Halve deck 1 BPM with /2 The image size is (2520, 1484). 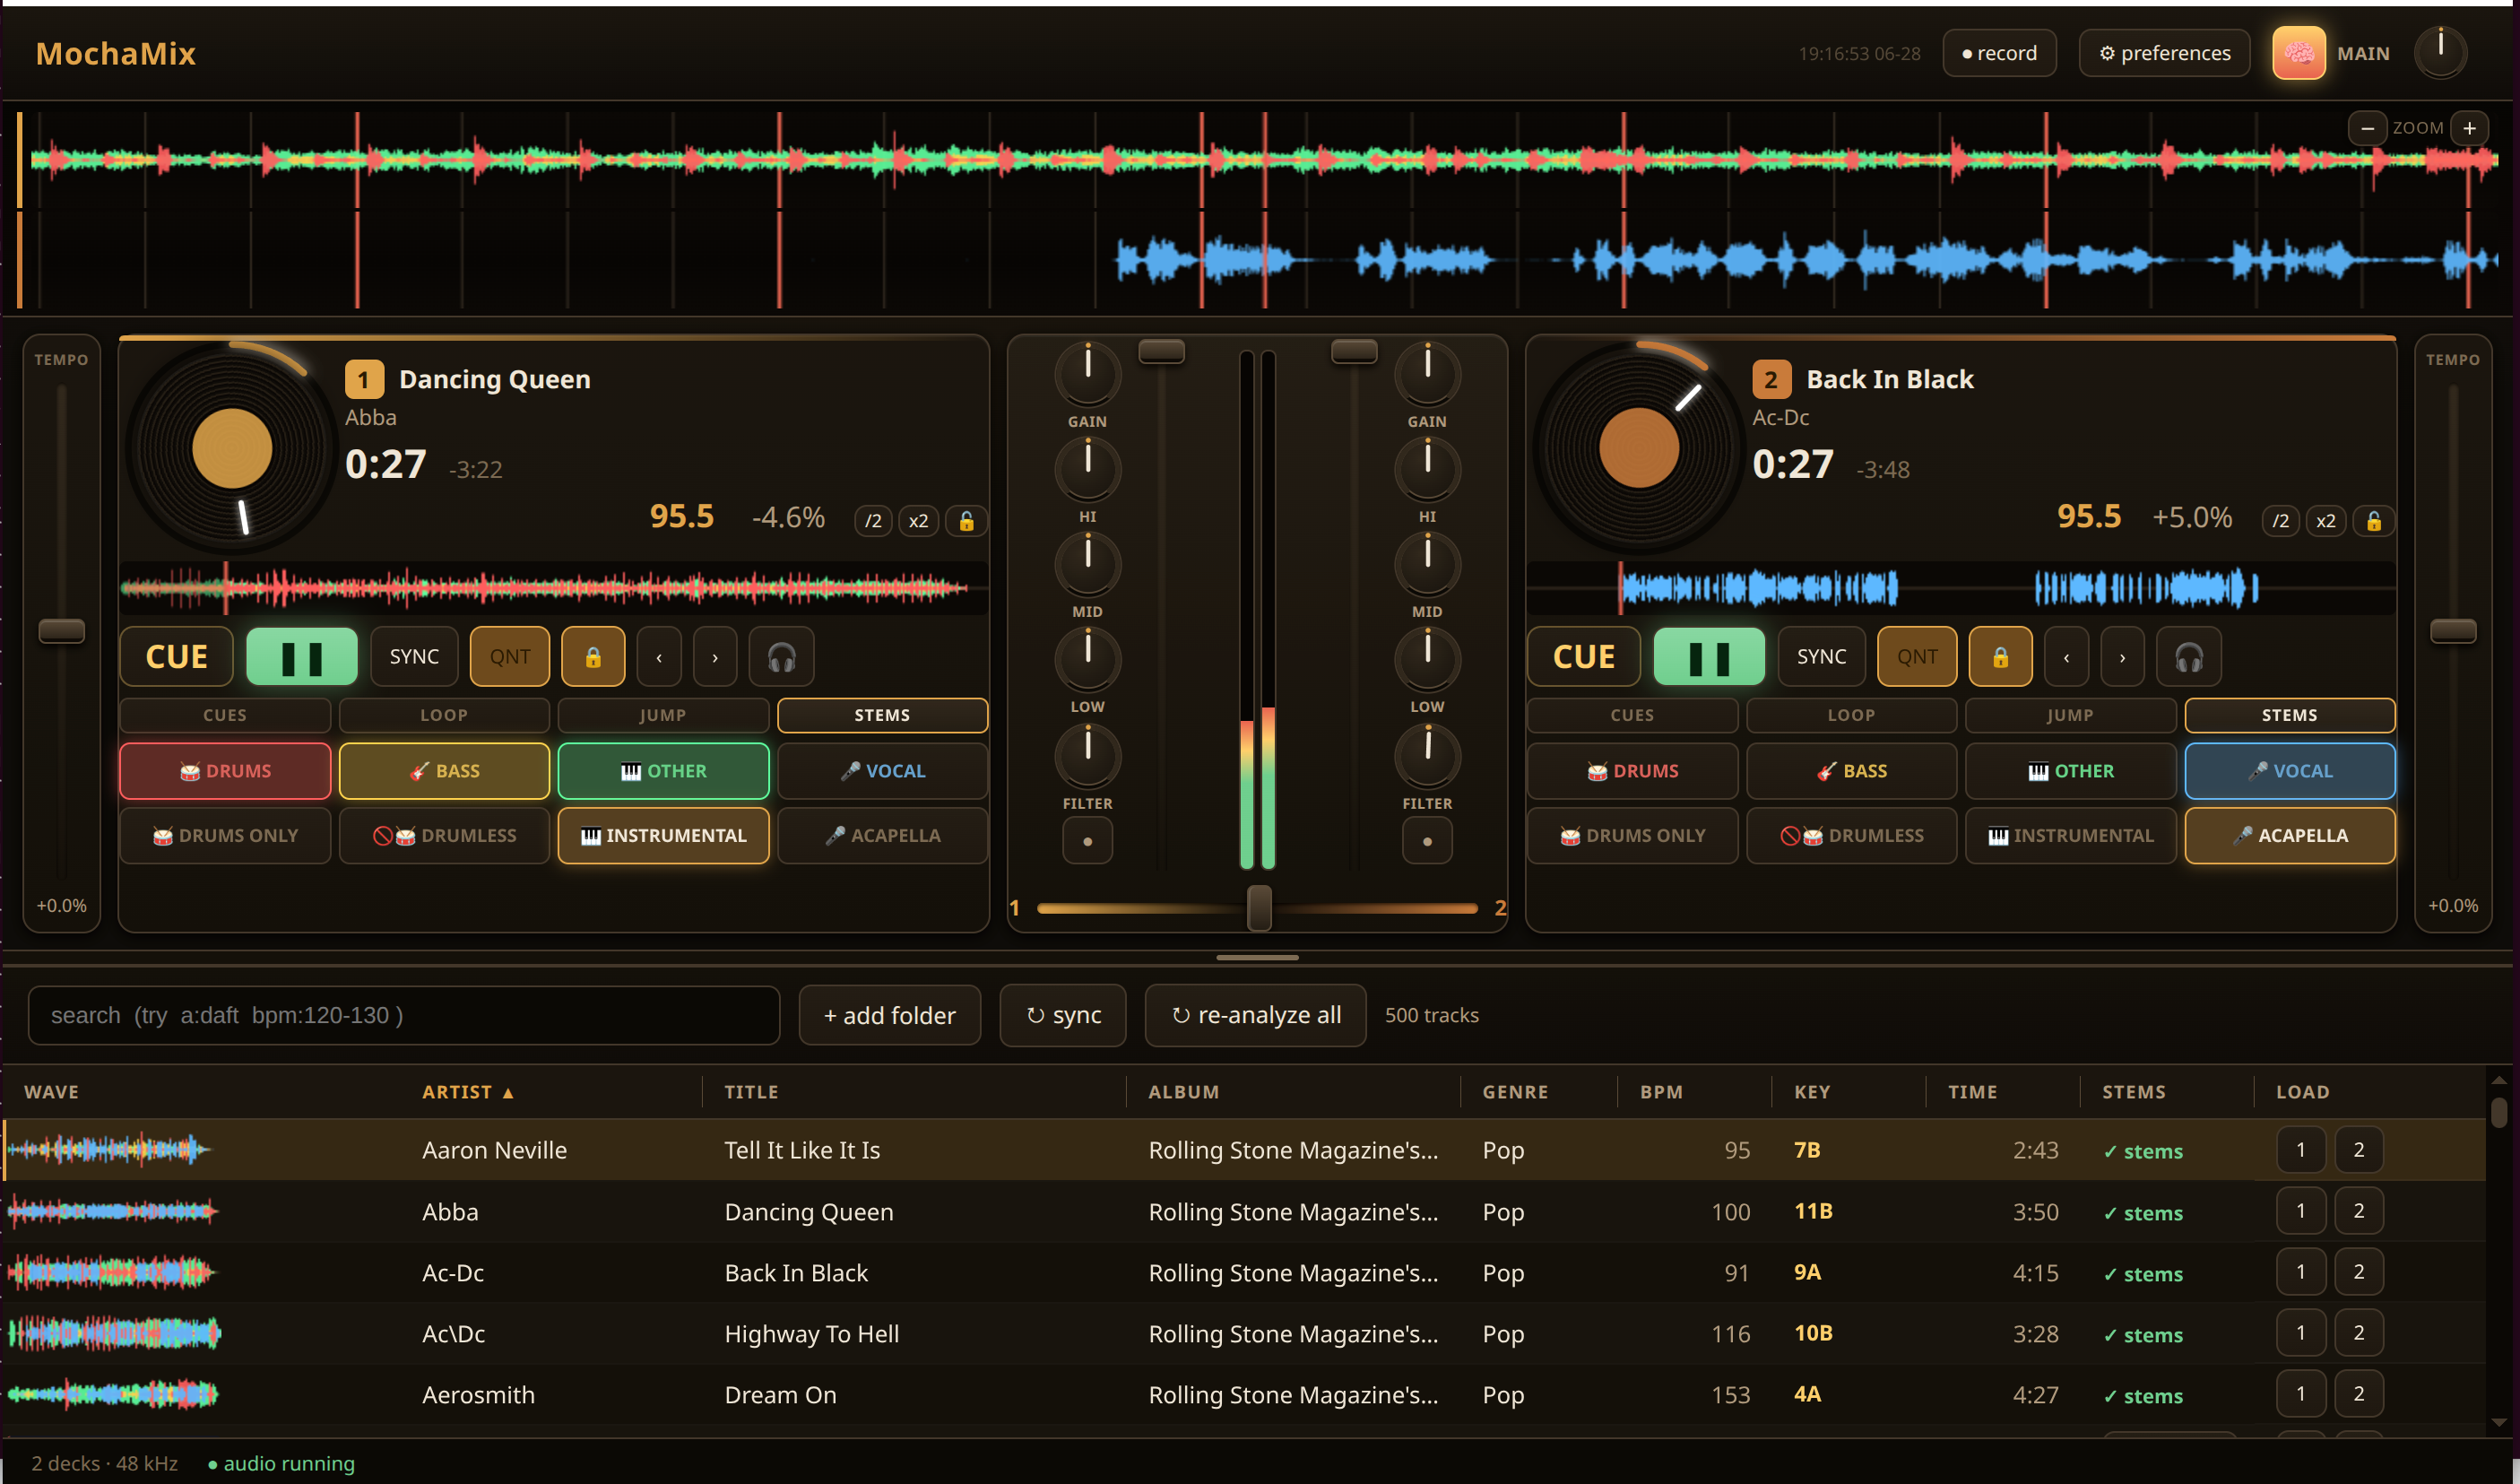click(x=873, y=521)
